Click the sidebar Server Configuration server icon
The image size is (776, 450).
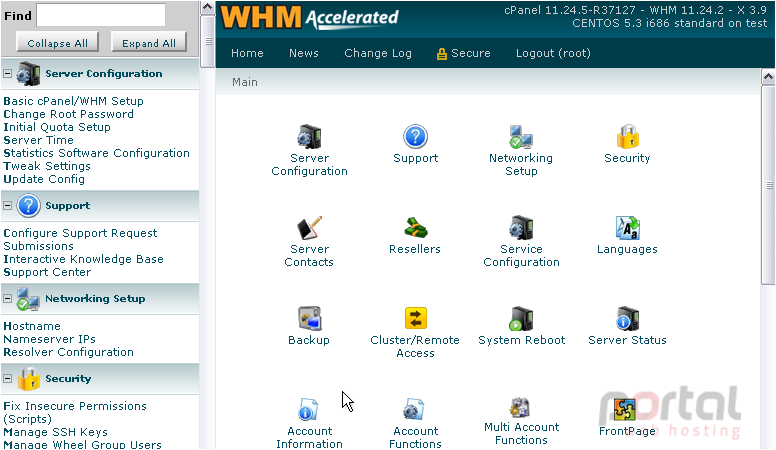pos(28,73)
